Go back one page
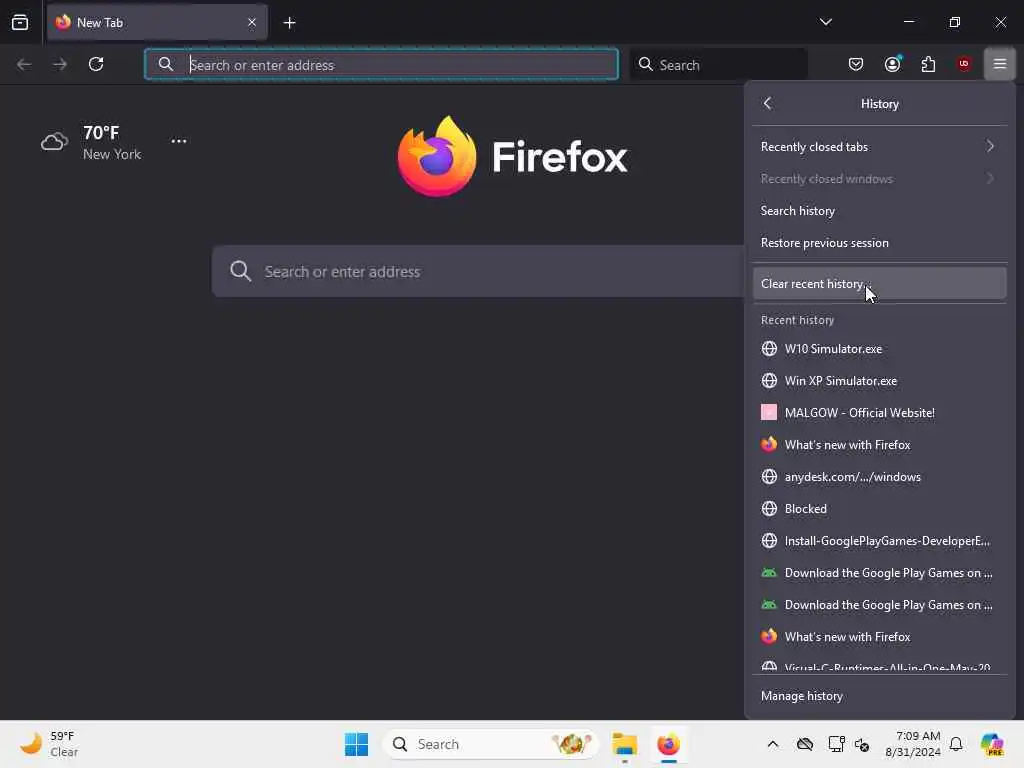Viewport: 1024px width, 768px height. (x=24, y=64)
